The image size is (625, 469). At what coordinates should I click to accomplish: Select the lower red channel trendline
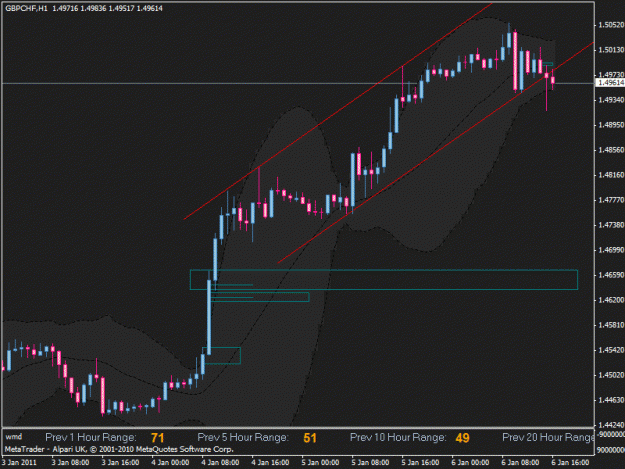point(436,153)
